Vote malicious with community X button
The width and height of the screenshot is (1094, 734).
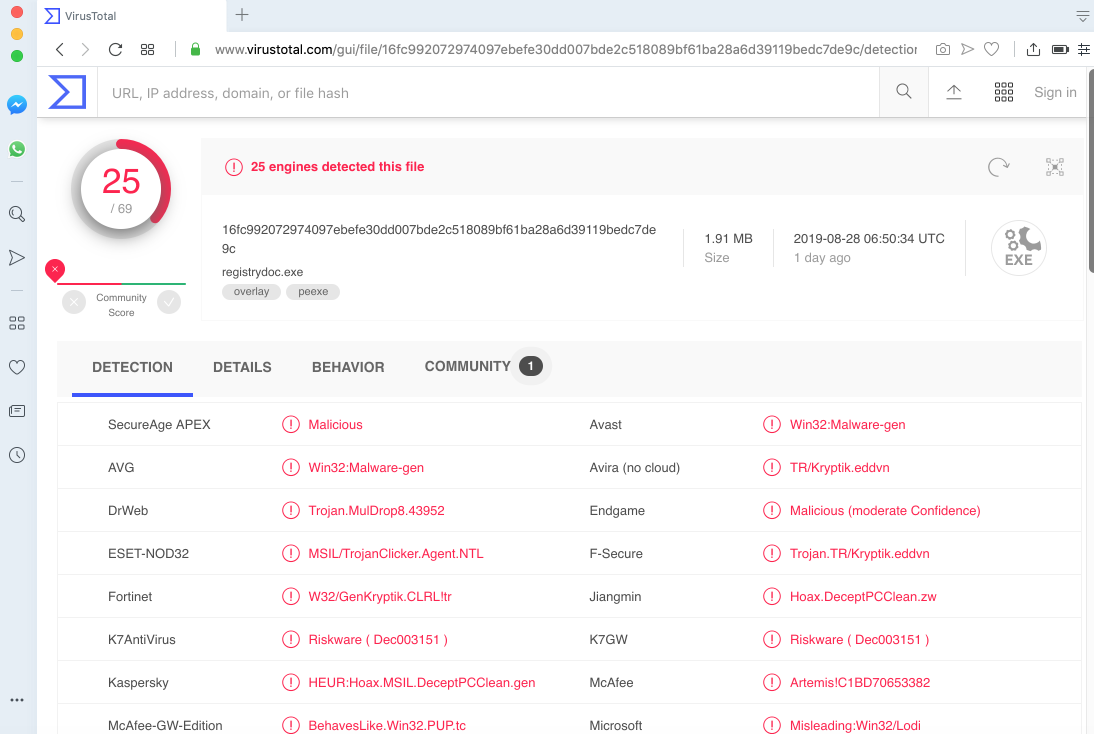(x=74, y=302)
